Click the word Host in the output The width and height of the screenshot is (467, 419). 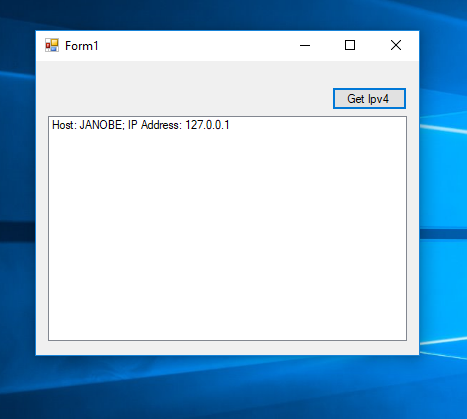coord(63,125)
